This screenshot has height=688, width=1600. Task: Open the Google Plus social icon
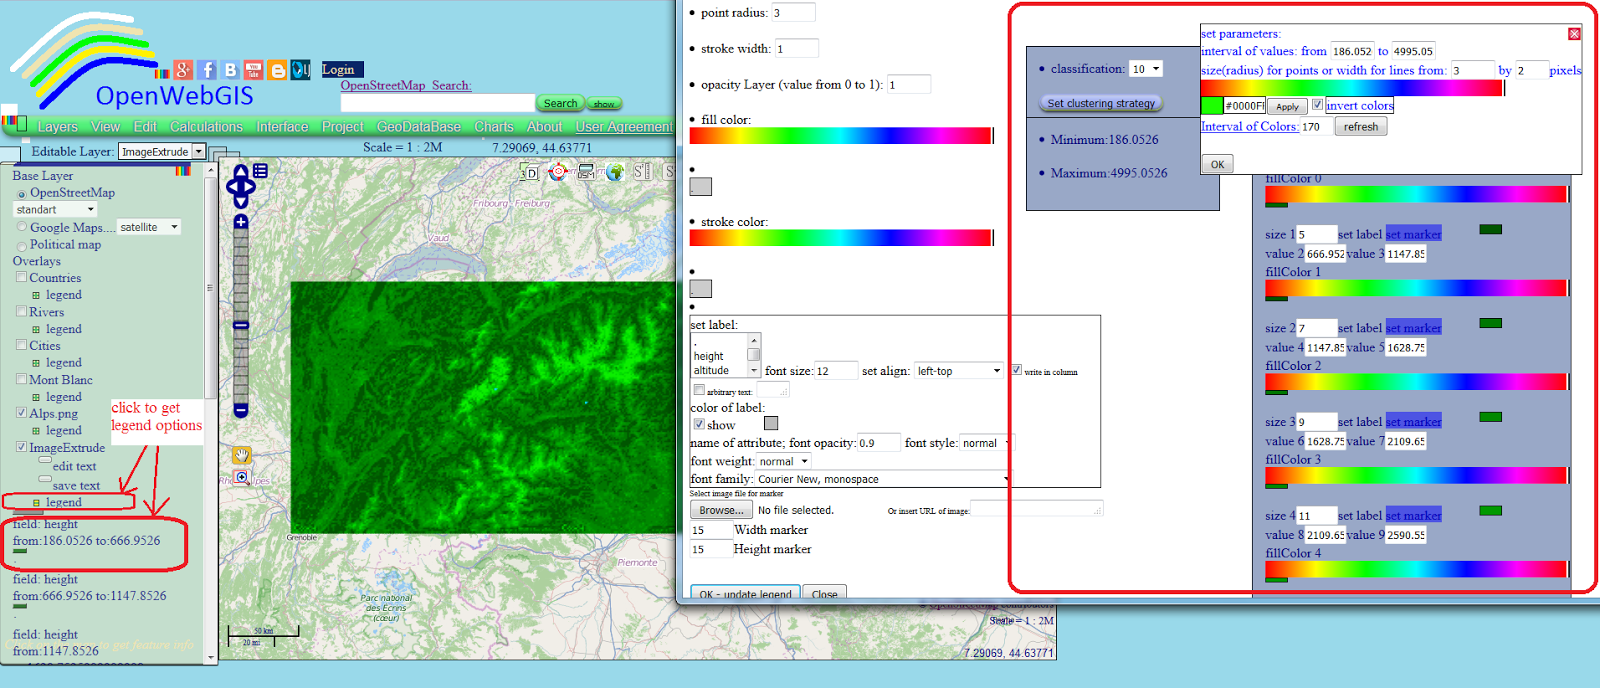[x=183, y=70]
